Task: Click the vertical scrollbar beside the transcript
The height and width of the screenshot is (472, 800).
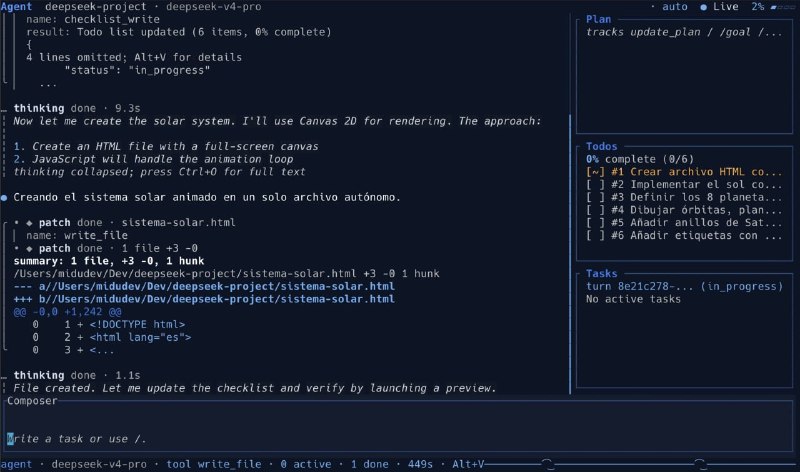Action: (x=570, y=255)
